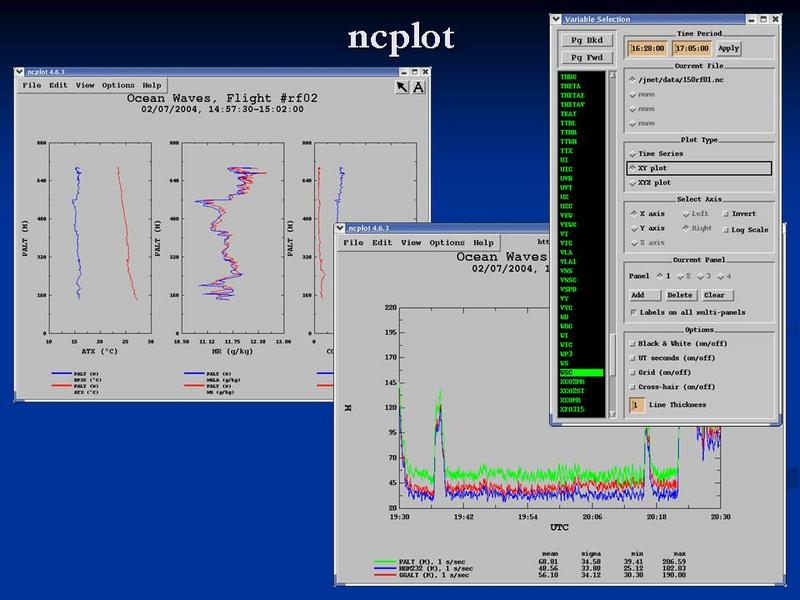
Task: Open the View menu in the Flight #rf02 window
Action: 85,85
